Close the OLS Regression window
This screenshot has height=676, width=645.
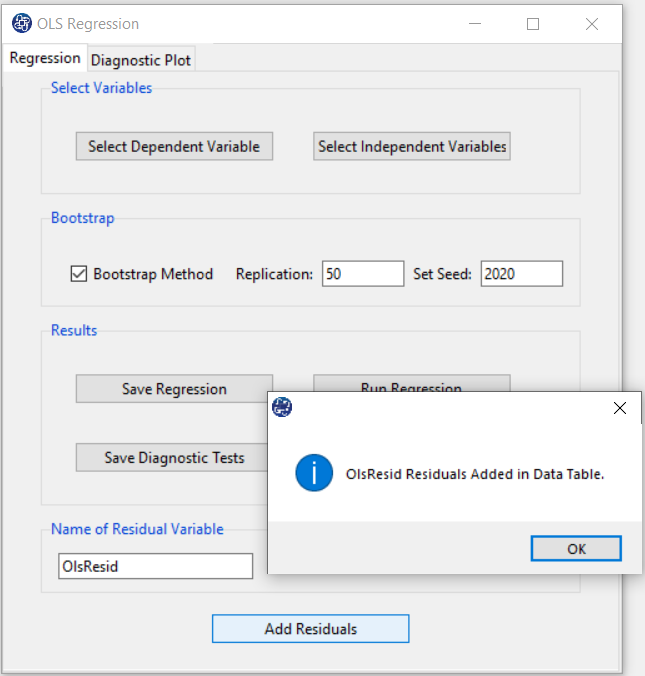(592, 24)
